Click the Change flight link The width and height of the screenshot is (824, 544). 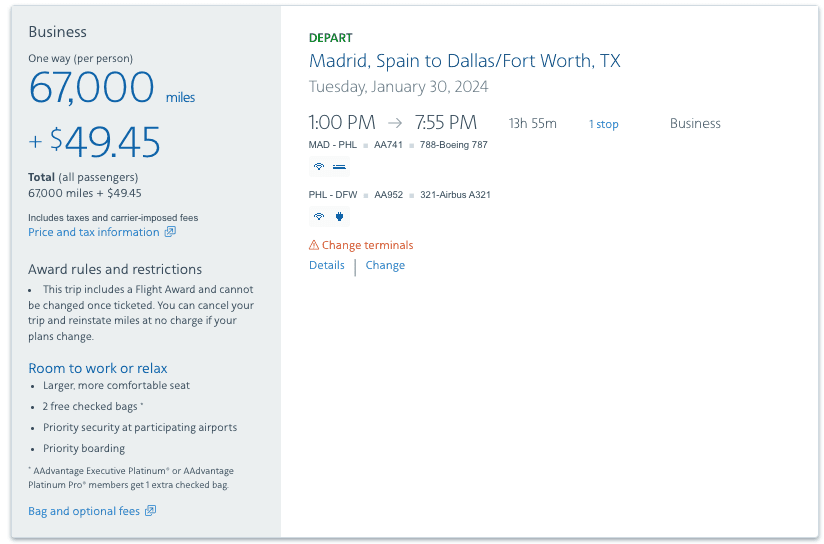click(x=385, y=265)
